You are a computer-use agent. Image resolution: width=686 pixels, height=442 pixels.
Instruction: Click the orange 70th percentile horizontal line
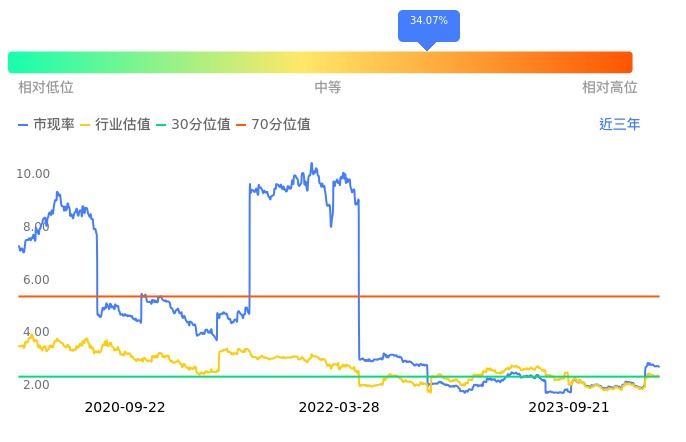(x=500, y=296)
